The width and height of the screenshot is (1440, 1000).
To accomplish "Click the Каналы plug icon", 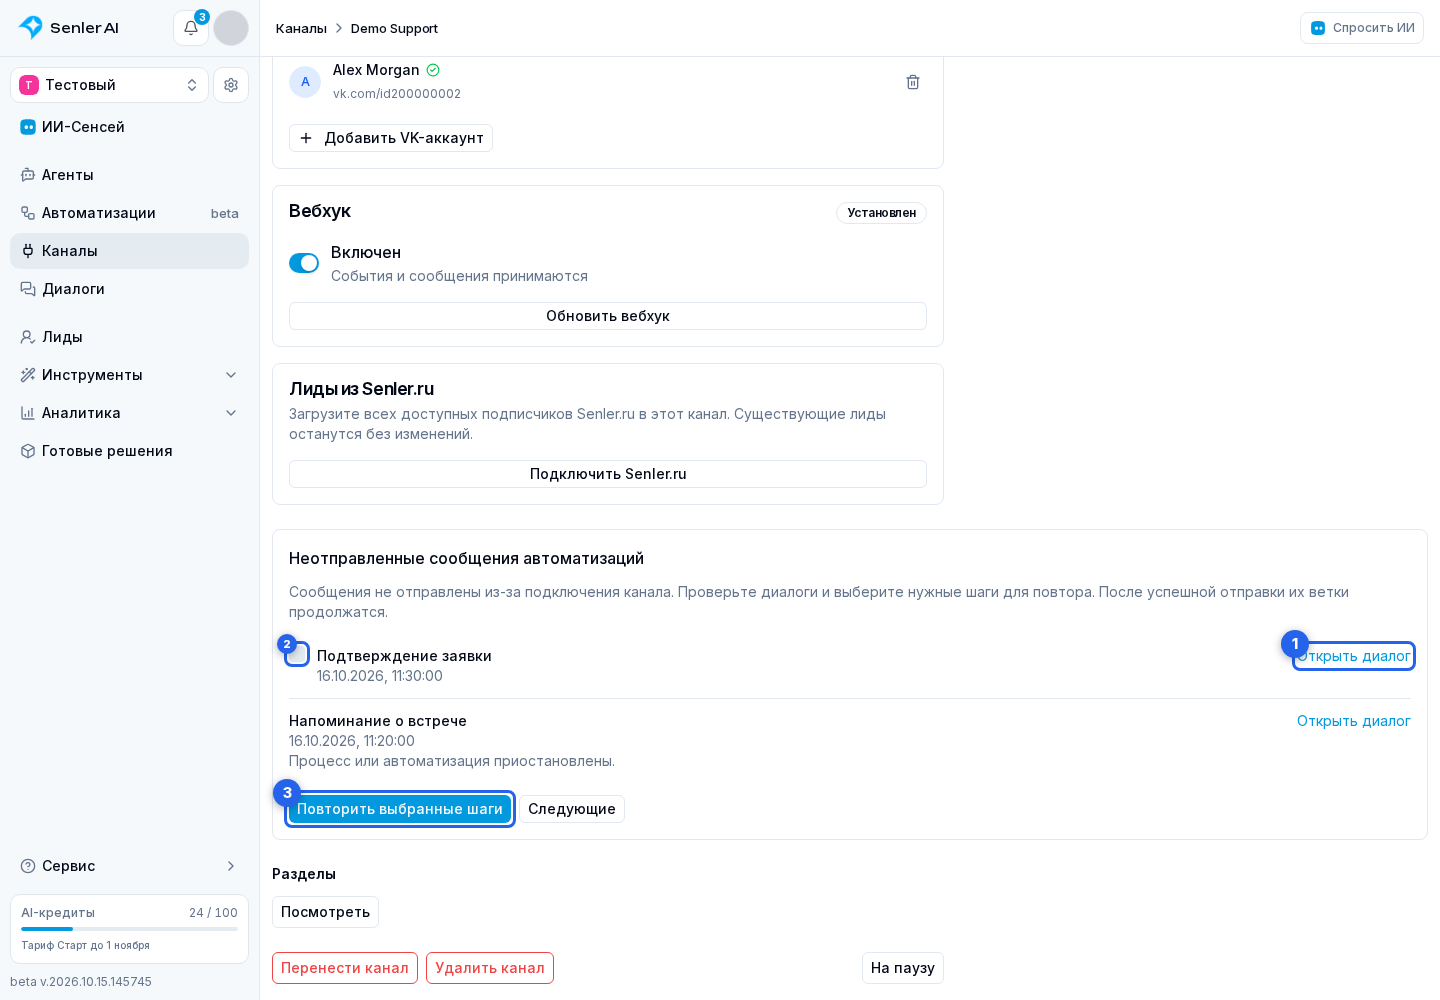I will pyautogui.click(x=28, y=251).
